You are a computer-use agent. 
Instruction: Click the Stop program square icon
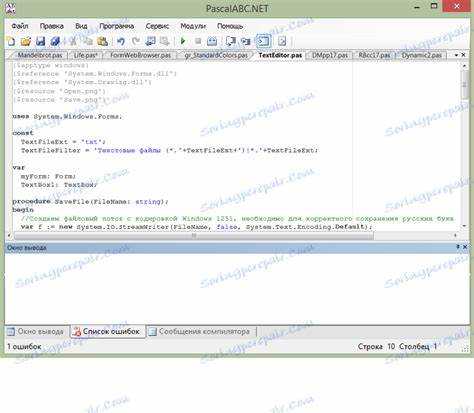coord(198,41)
